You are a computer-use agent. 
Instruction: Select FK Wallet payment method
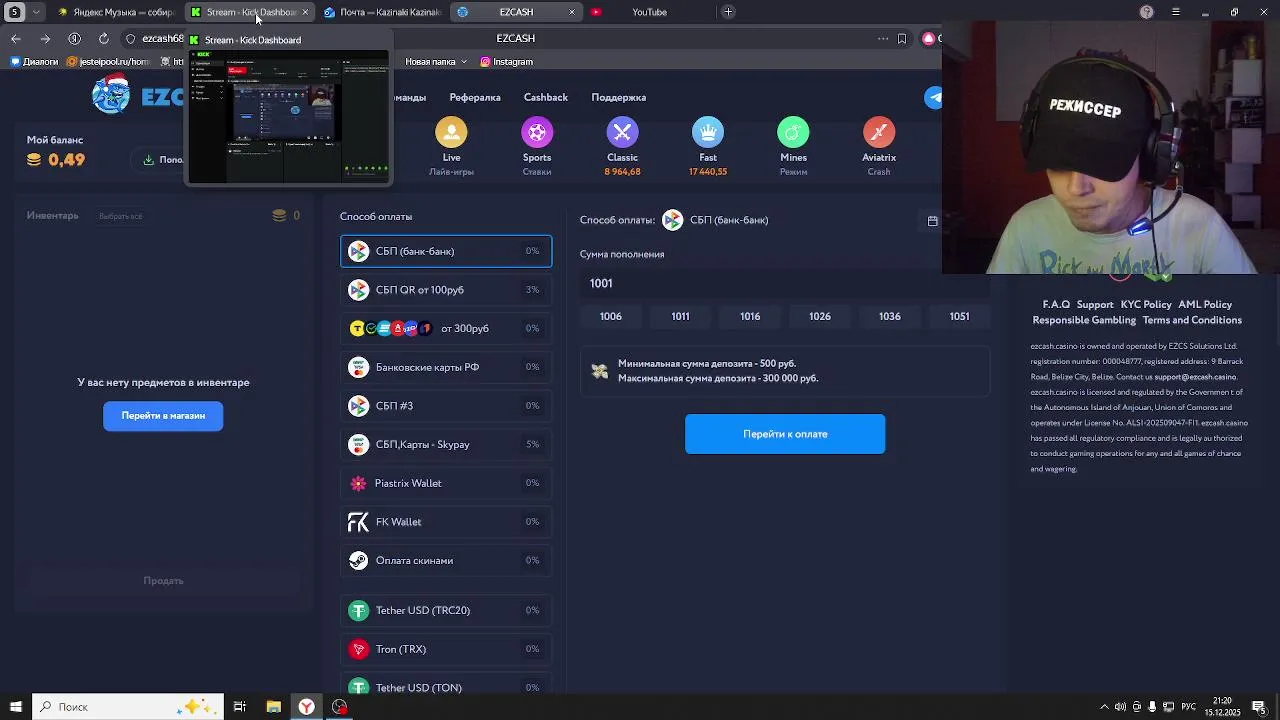coord(446,522)
